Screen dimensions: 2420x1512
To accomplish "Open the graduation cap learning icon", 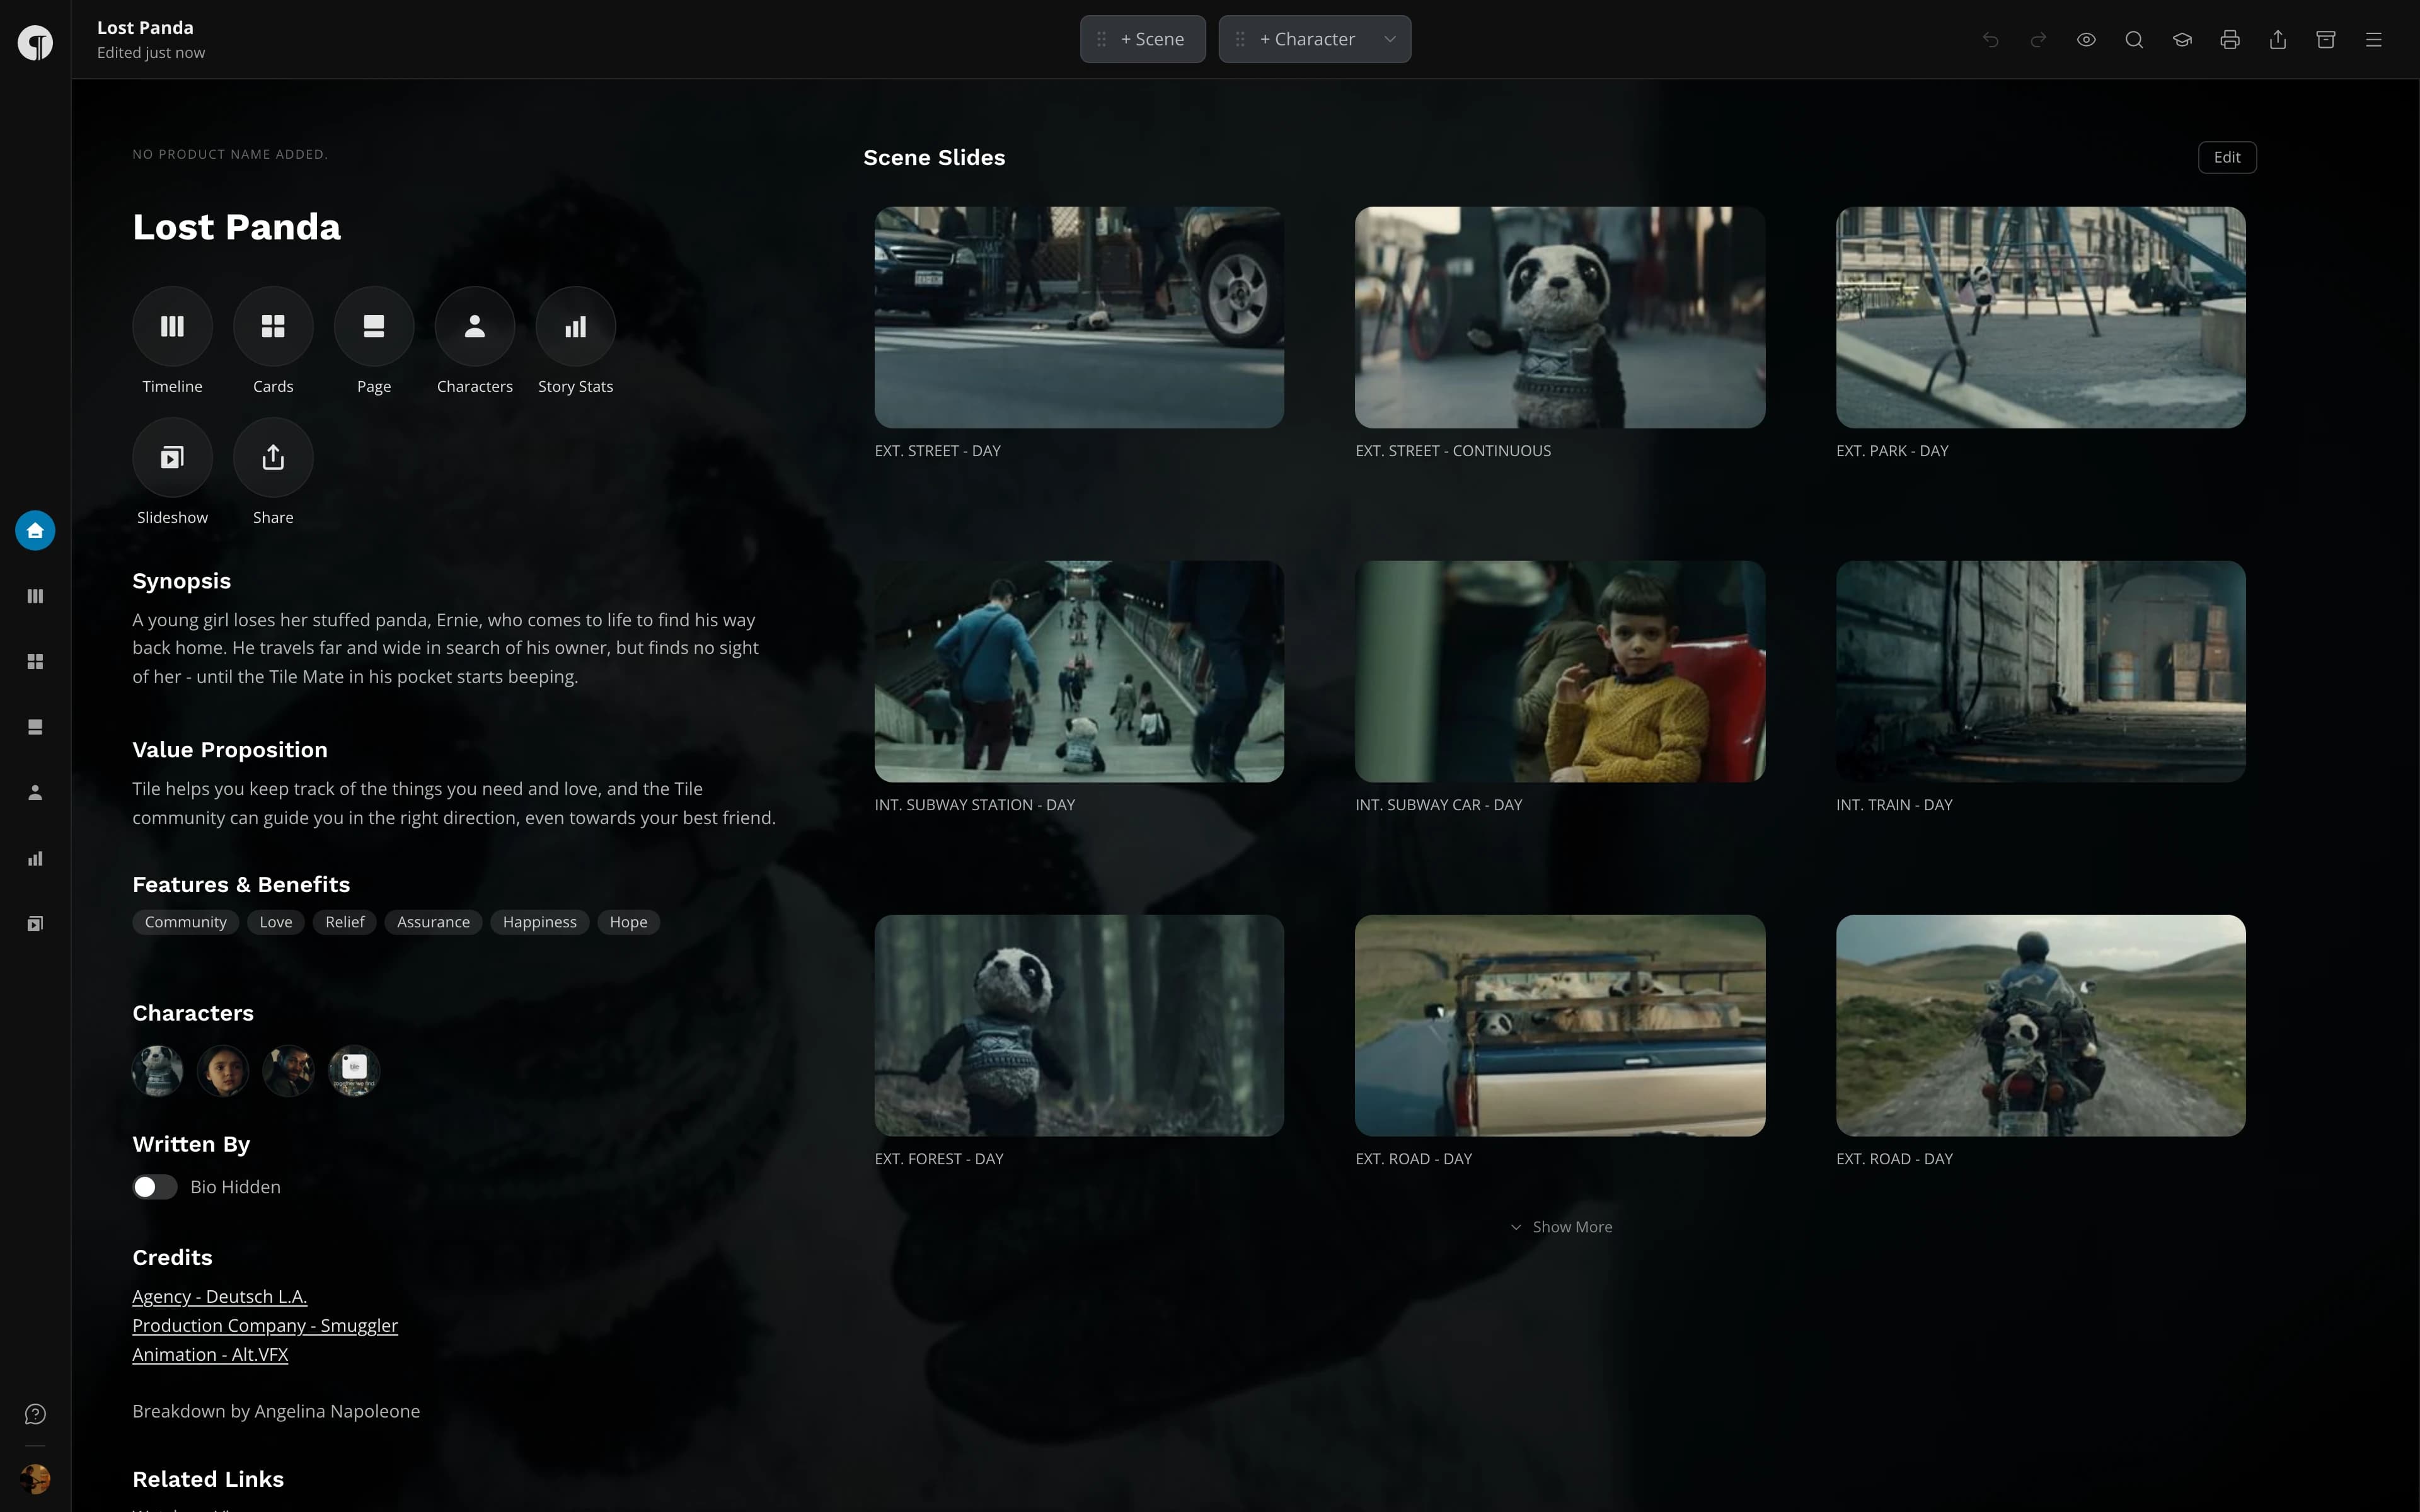I will (2182, 40).
